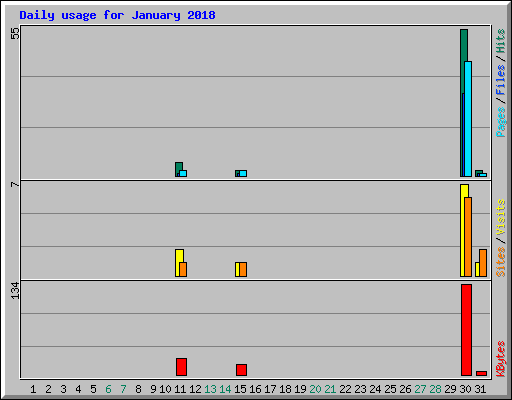Image resolution: width=512 pixels, height=400 pixels.
Task: Click the 'Visits' legend label
Action: click(500, 217)
